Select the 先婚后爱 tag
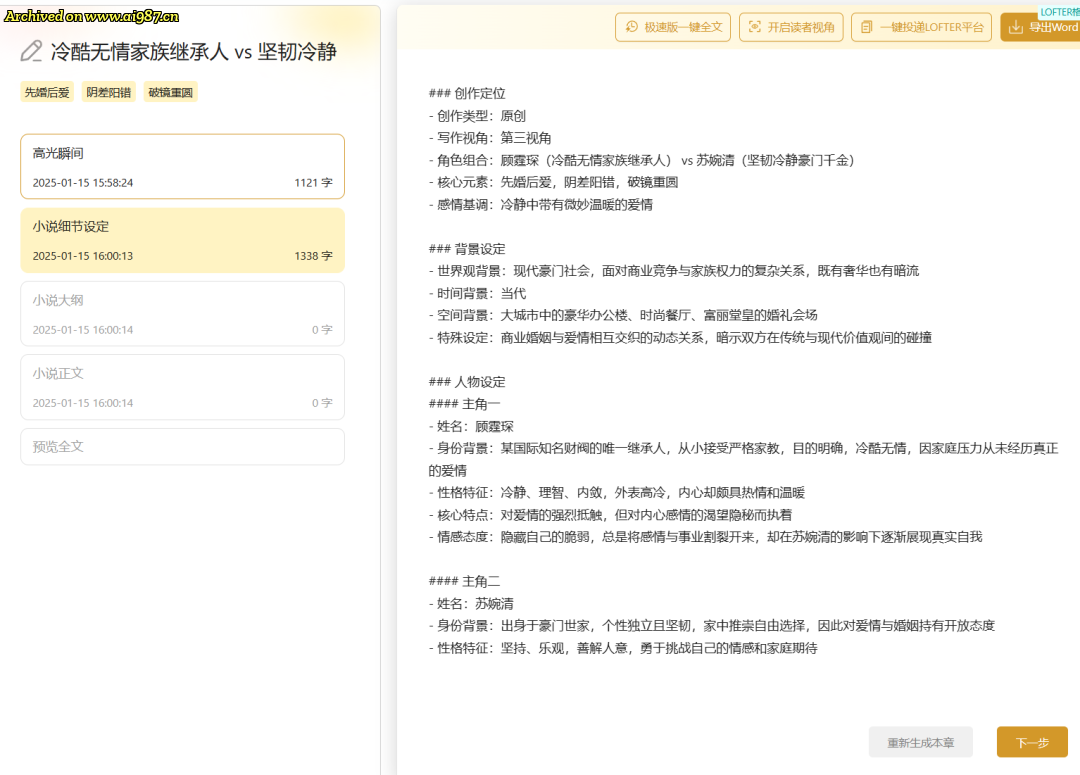The width and height of the screenshot is (1080, 775). (x=48, y=92)
